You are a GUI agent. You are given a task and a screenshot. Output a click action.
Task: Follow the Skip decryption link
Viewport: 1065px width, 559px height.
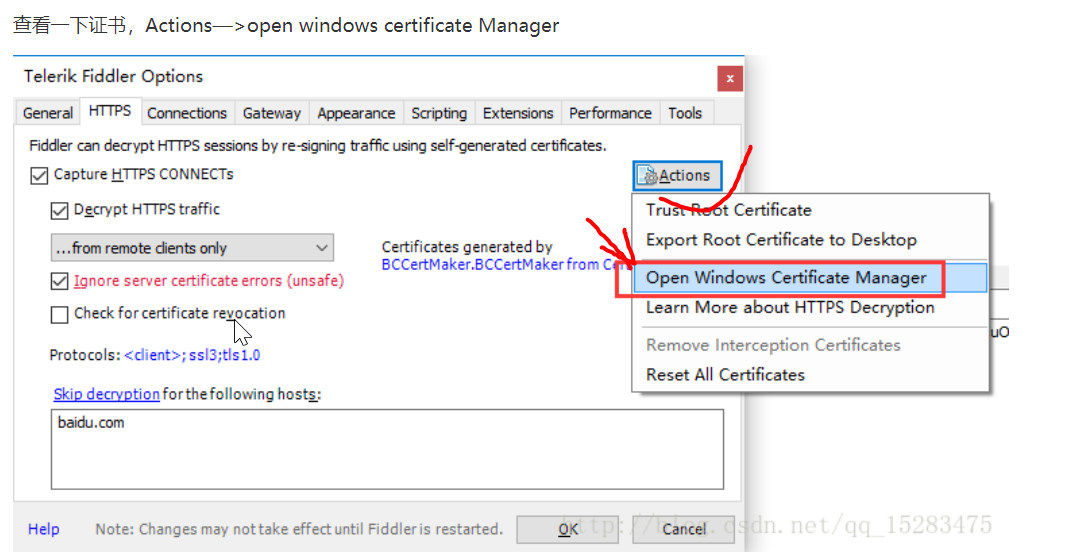[x=107, y=394]
